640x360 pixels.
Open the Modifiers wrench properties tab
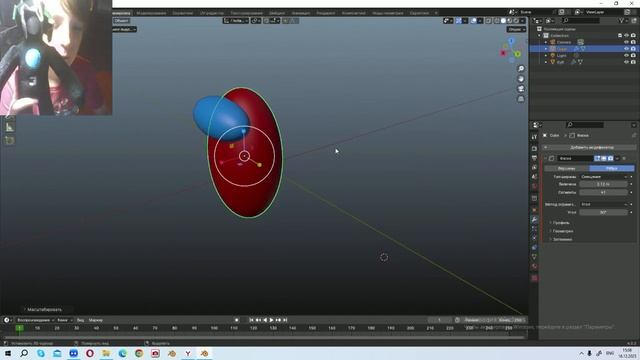(534, 220)
